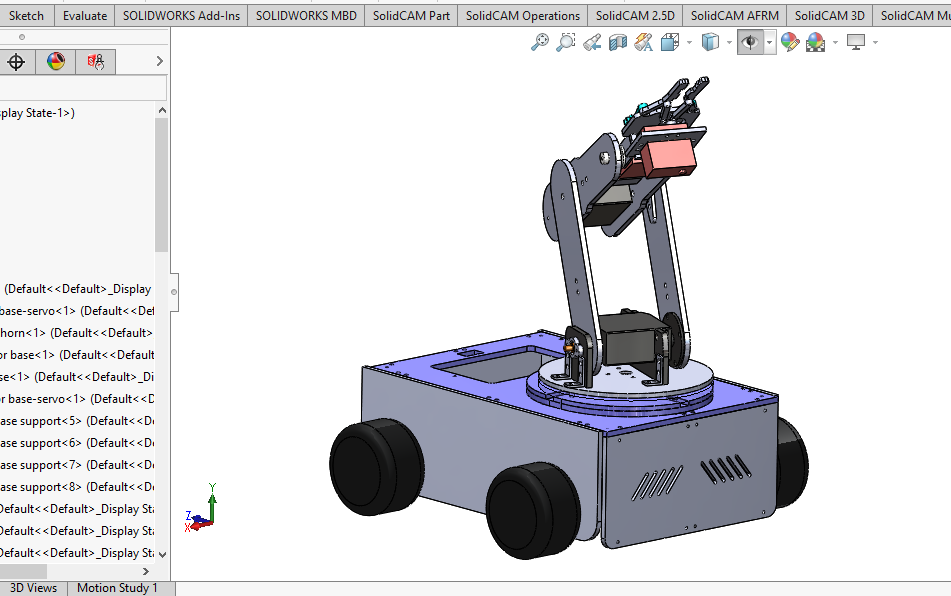Viewport: 951px width, 596px height.
Task: Select the red servo block on the arm
Action: click(x=668, y=158)
